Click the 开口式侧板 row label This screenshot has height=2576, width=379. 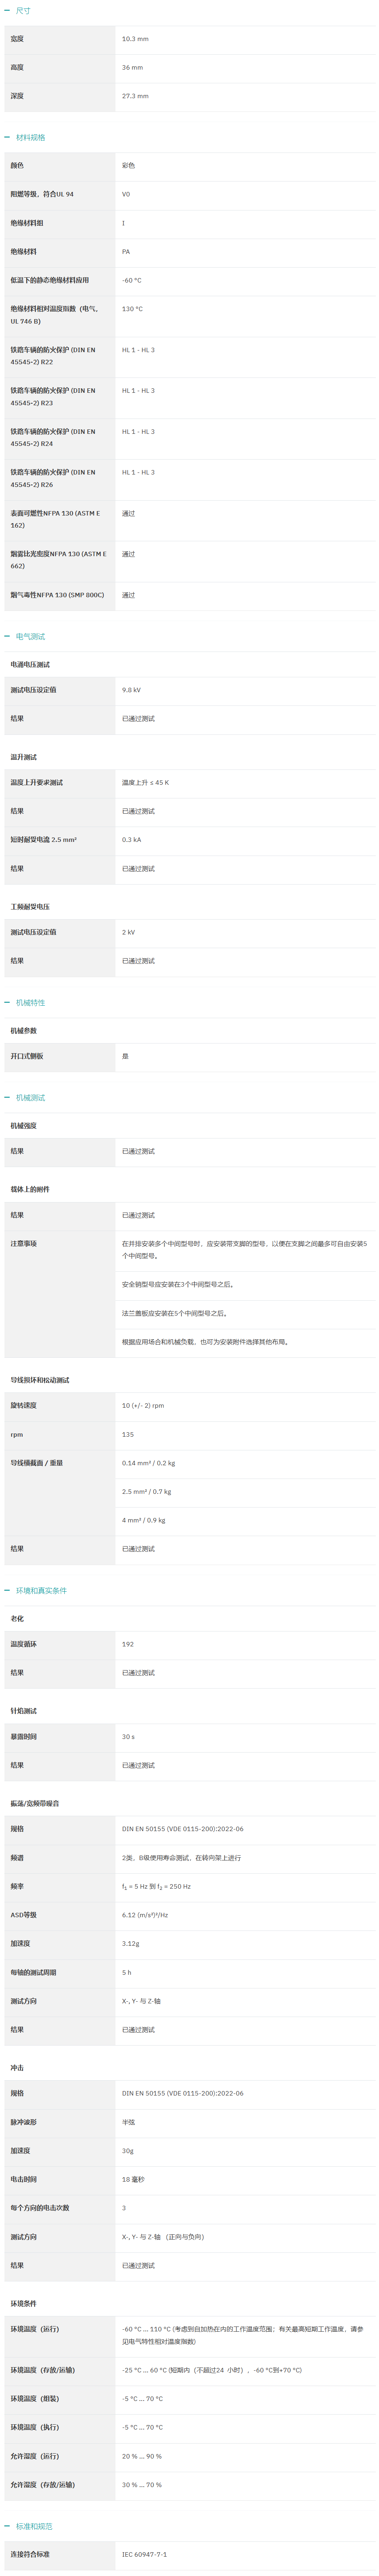point(27,1056)
